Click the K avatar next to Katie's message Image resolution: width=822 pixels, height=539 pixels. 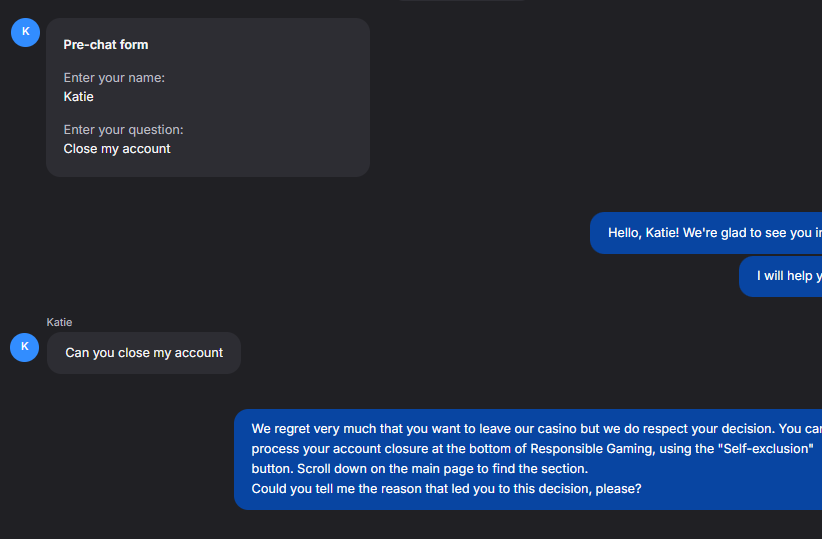click(x=25, y=347)
